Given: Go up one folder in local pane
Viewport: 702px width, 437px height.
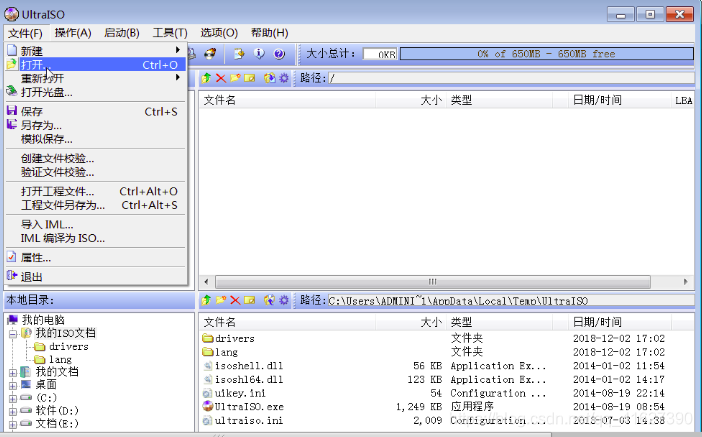Looking at the screenshot, I should click(206, 300).
